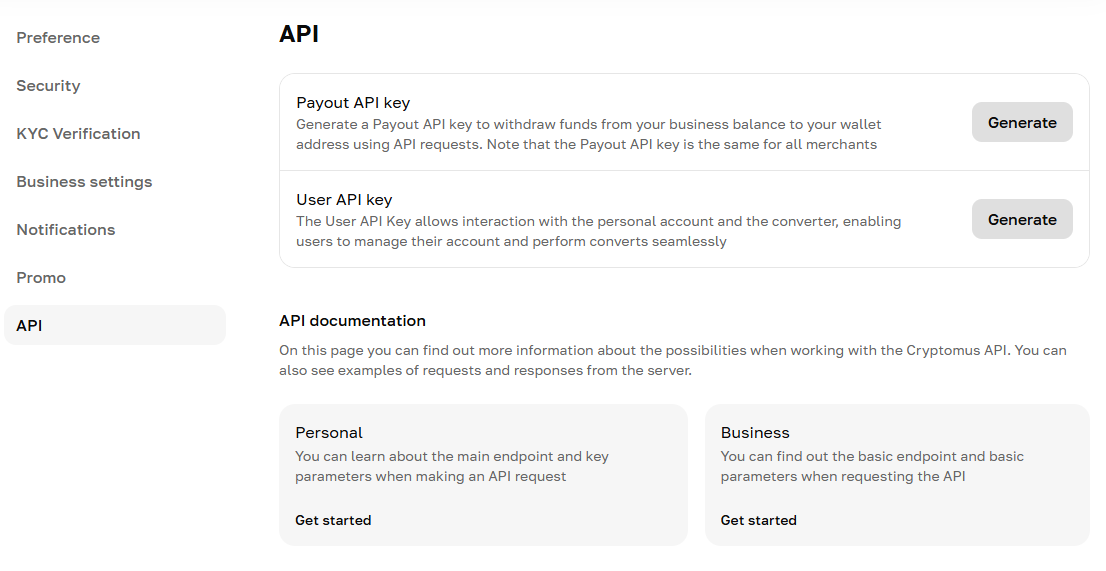1106x571 pixels.
Task: Click the Payout API key heading
Action: 353,103
